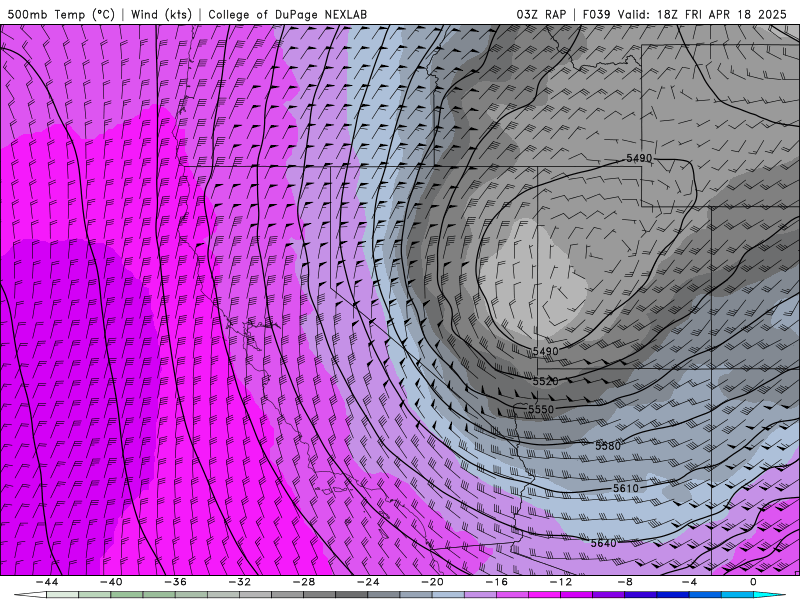Viewport: 800px width, 600px height.
Task: Click the -24 value on the temperature scale
Action: (368, 582)
